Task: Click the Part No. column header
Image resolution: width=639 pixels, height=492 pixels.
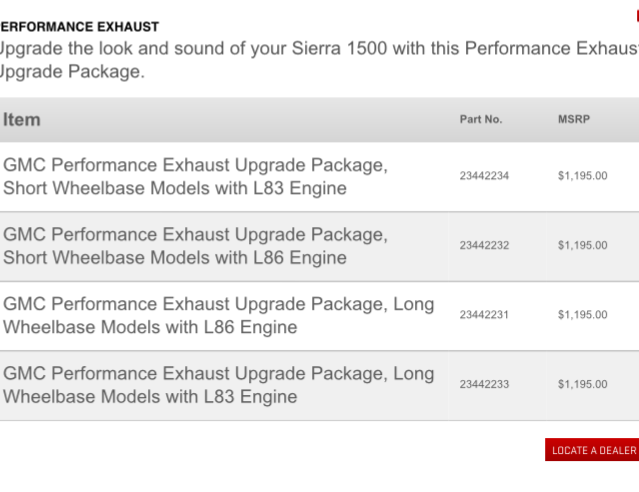Action: click(x=481, y=119)
